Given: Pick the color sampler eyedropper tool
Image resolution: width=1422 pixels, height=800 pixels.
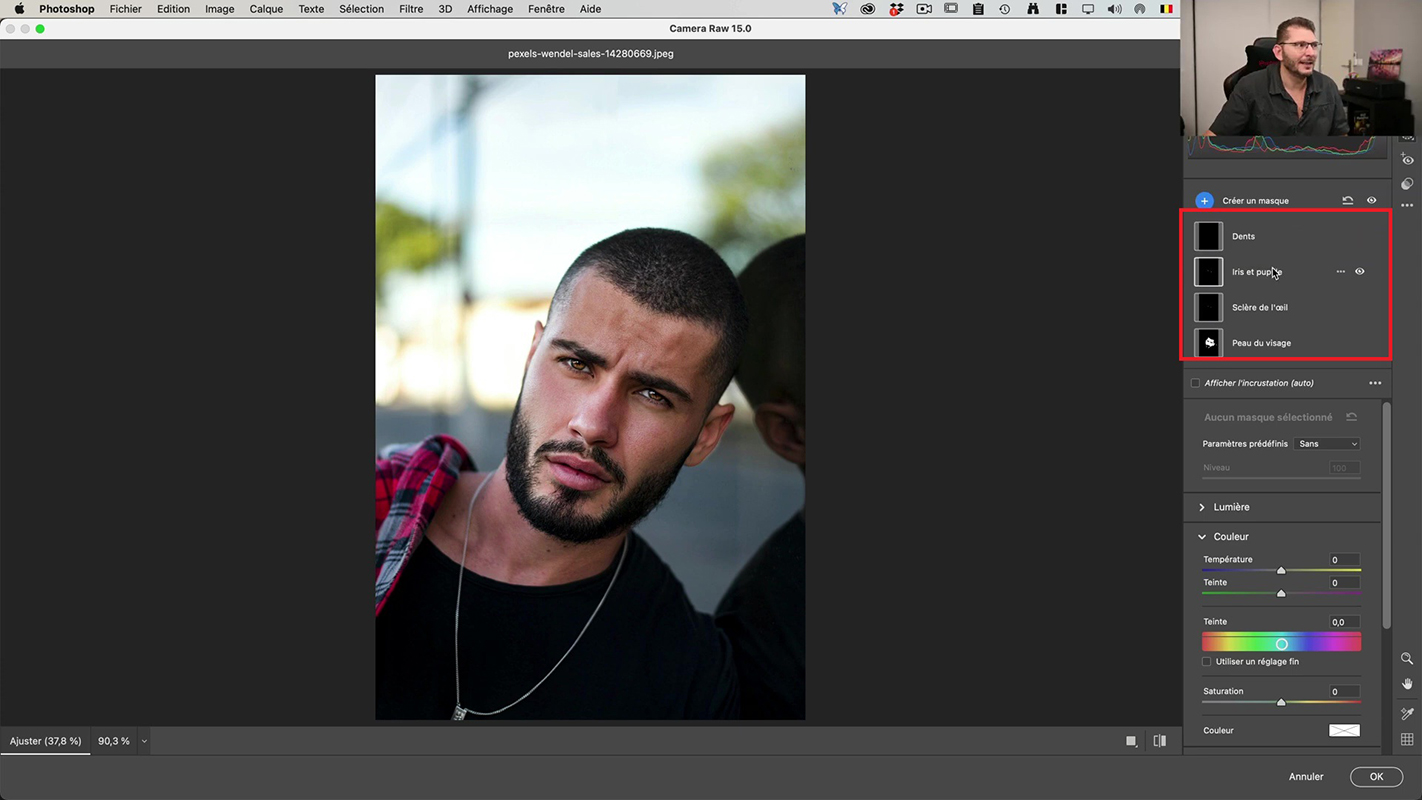Looking at the screenshot, I should pyautogui.click(x=1407, y=714).
